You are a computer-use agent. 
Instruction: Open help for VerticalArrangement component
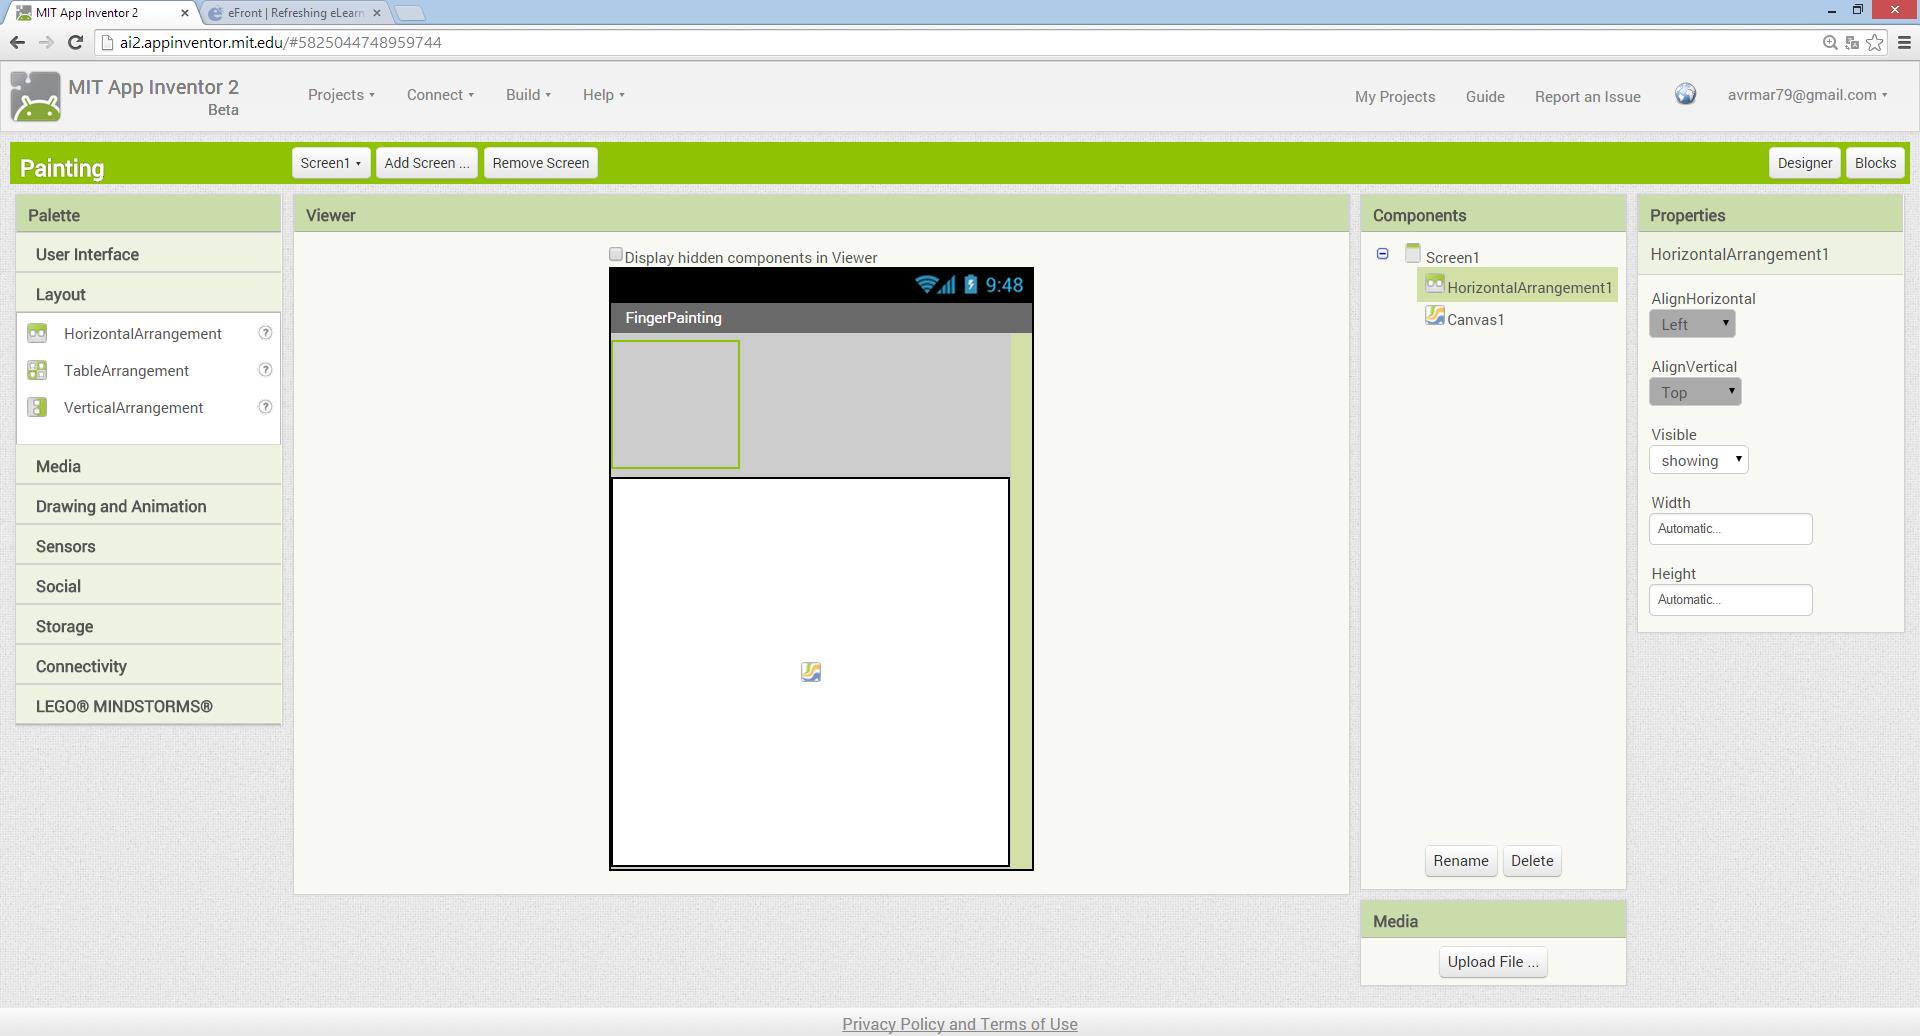pos(265,407)
